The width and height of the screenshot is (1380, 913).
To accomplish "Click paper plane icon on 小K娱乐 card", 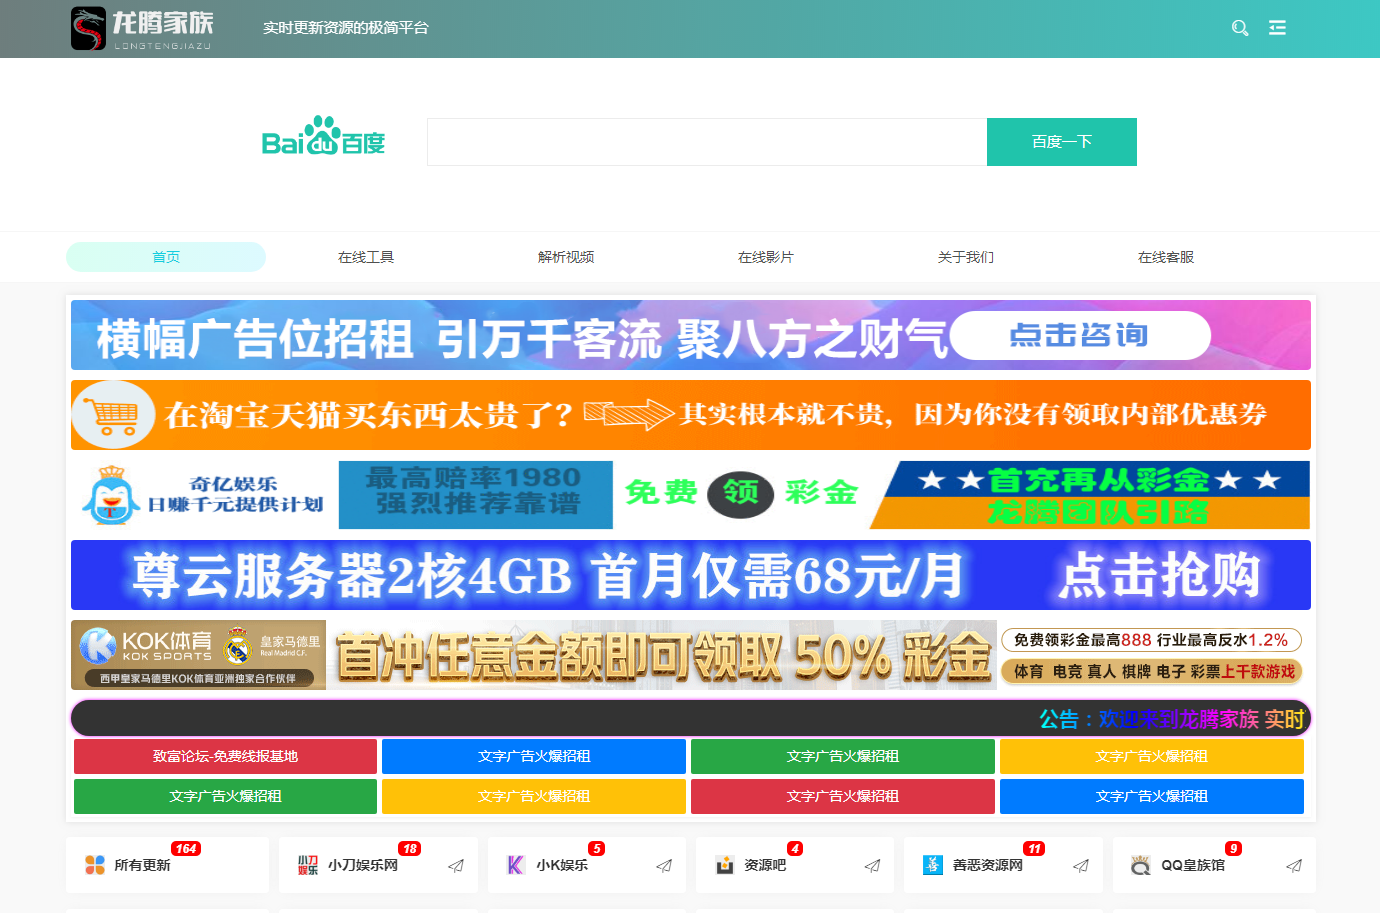I will pos(664,866).
